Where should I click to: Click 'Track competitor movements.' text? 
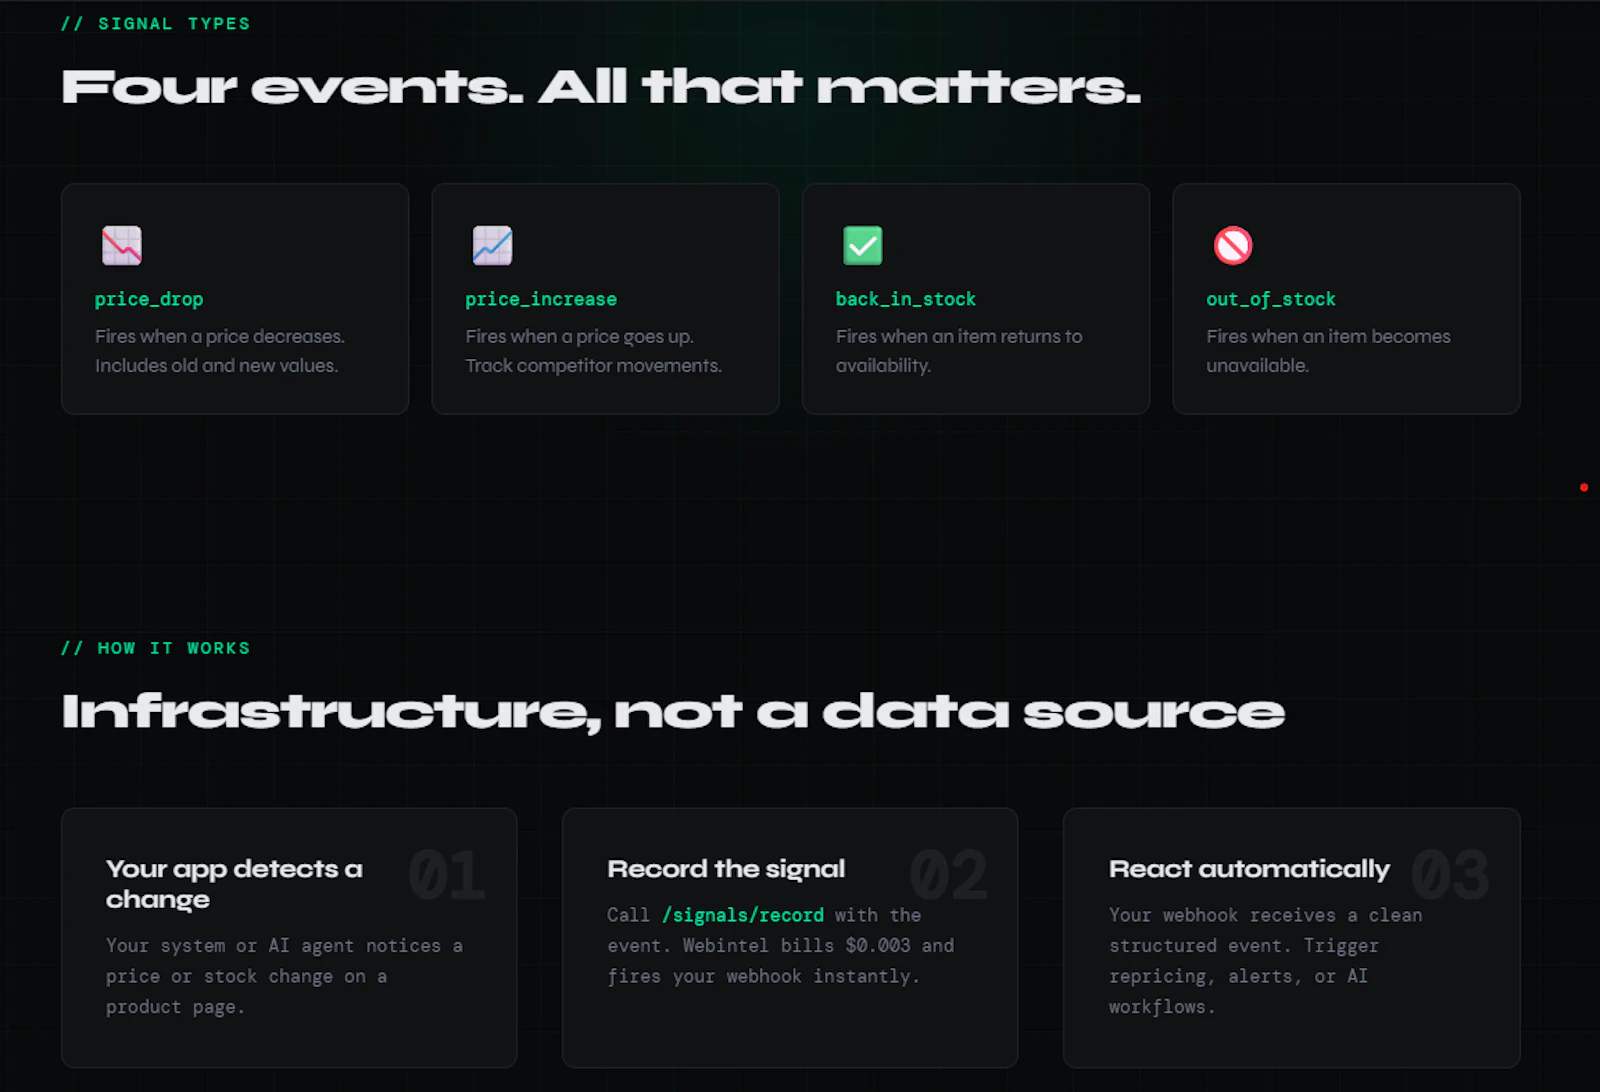click(593, 366)
